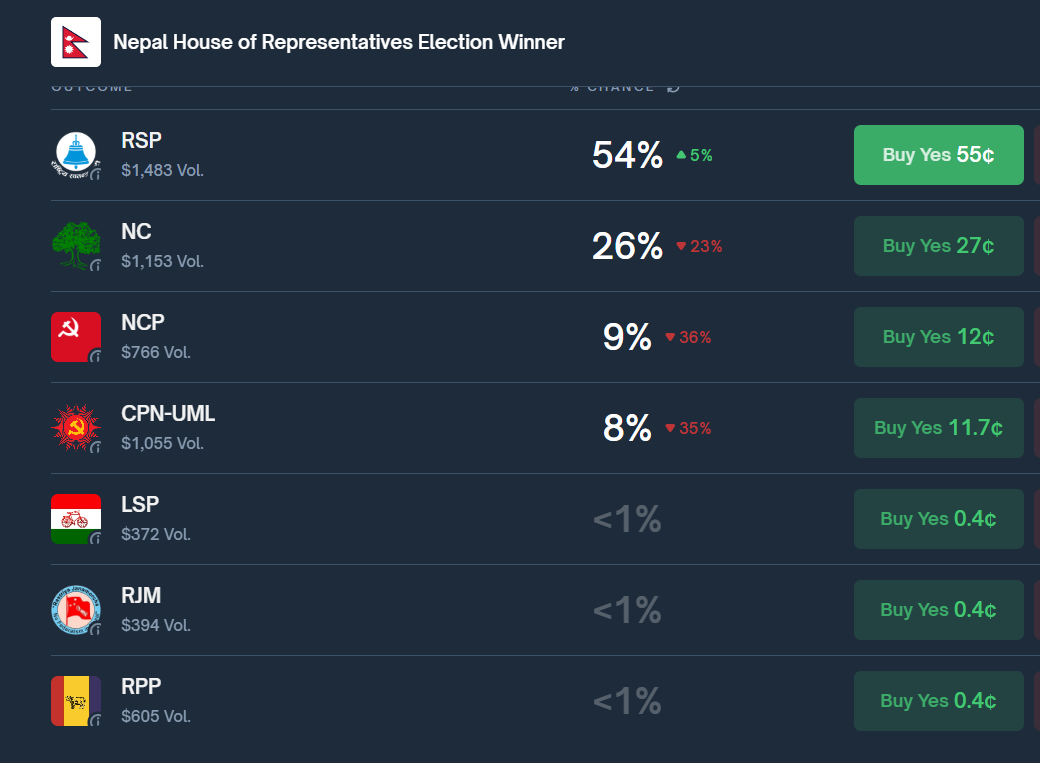Open the Nepal House of Representatives market title

click(x=339, y=42)
